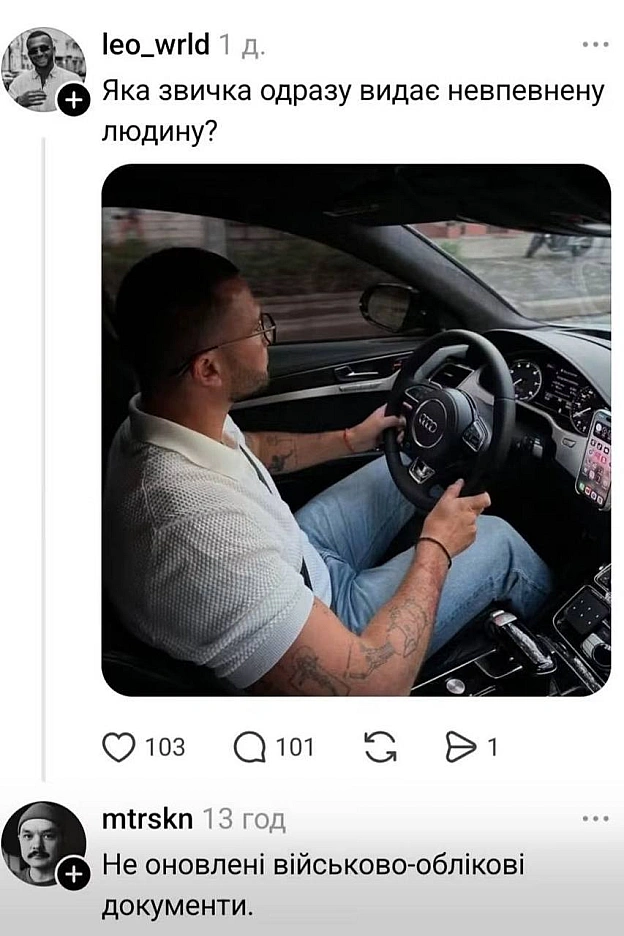The width and height of the screenshot is (624, 936).
Task: Open the 101 replies count
Action: (295, 747)
